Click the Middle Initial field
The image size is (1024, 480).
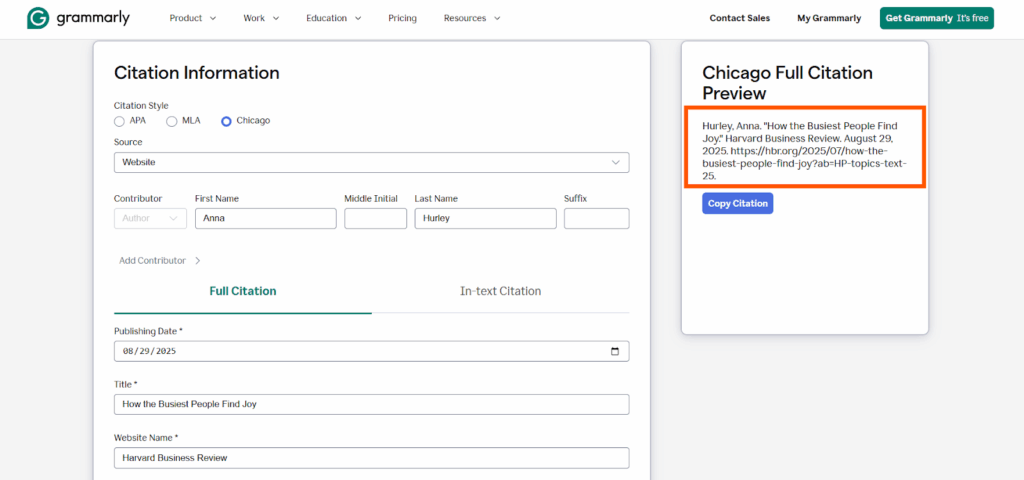point(376,219)
